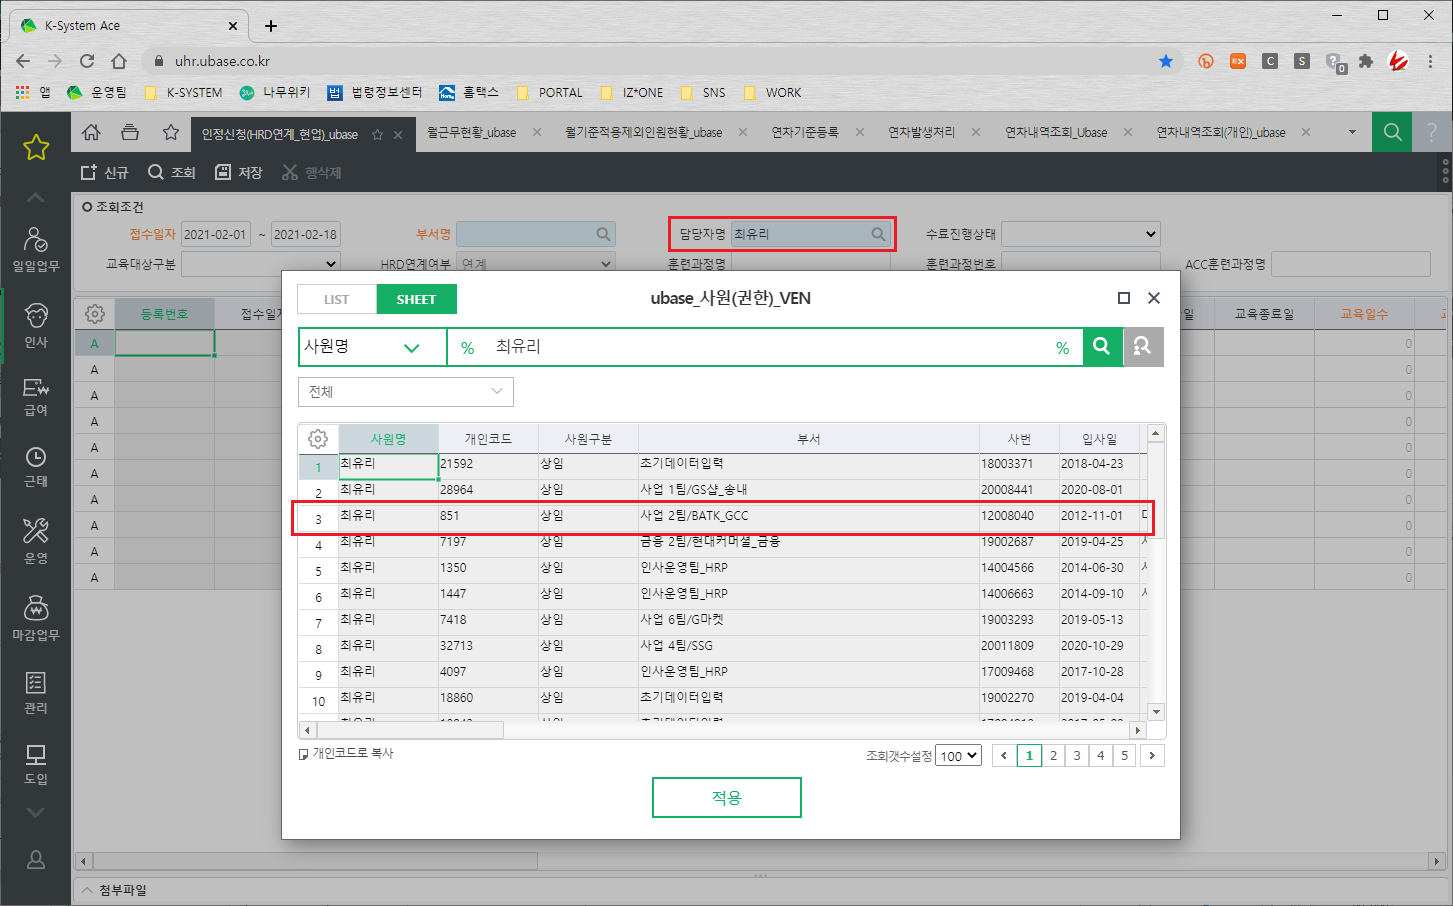Screen dimensions: 1453x906
Task: Switch to SHEET view toggle
Action: click(x=416, y=299)
